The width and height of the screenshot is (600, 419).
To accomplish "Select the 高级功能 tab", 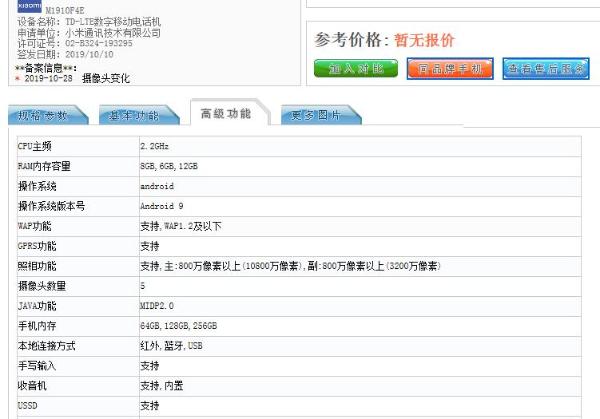I will pyautogui.click(x=230, y=113).
